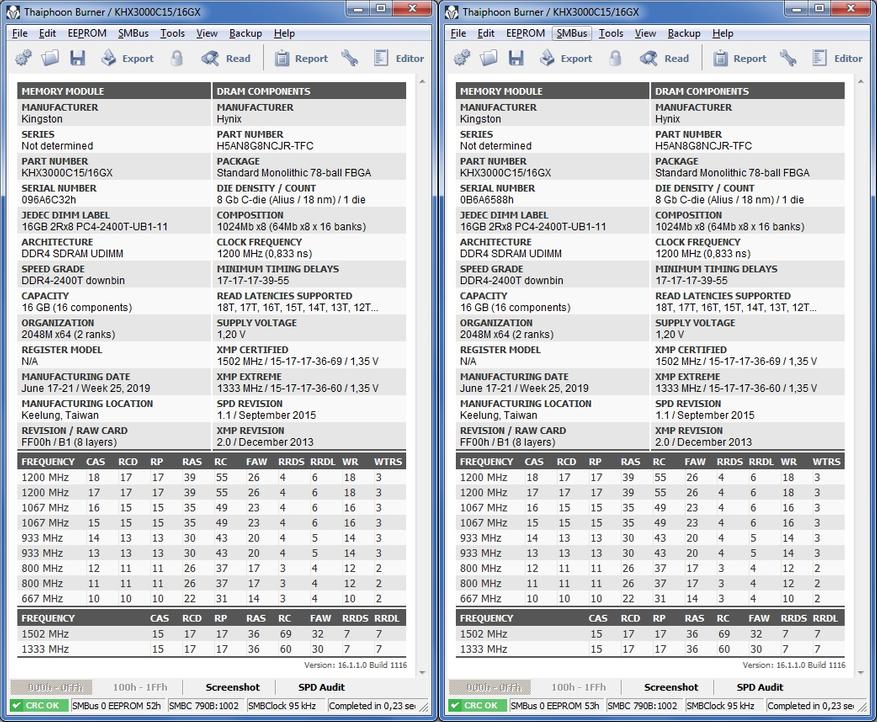Screen dimensions: 877x722
Task: Open the Edit menu in the right window
Action: [x=486, y=34]
